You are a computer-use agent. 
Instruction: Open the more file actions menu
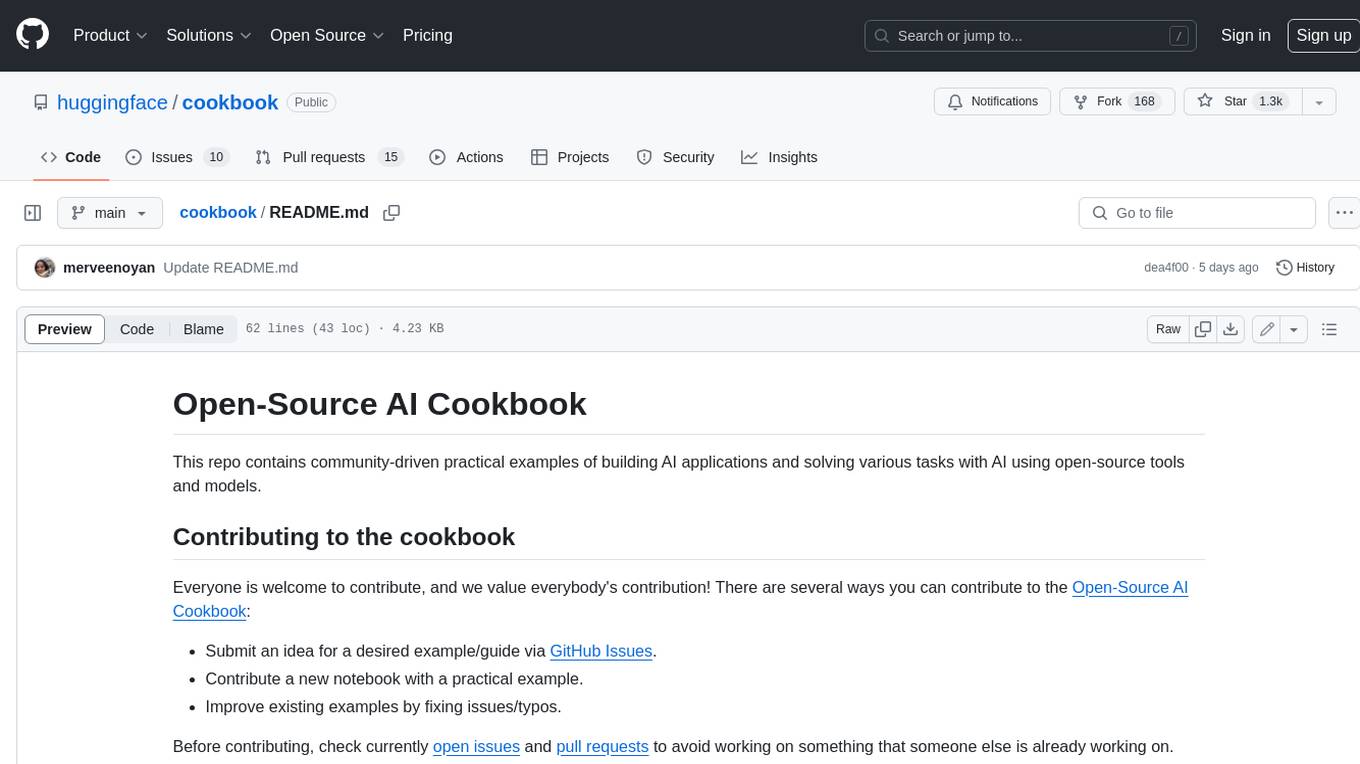(x=1344, y=213)
